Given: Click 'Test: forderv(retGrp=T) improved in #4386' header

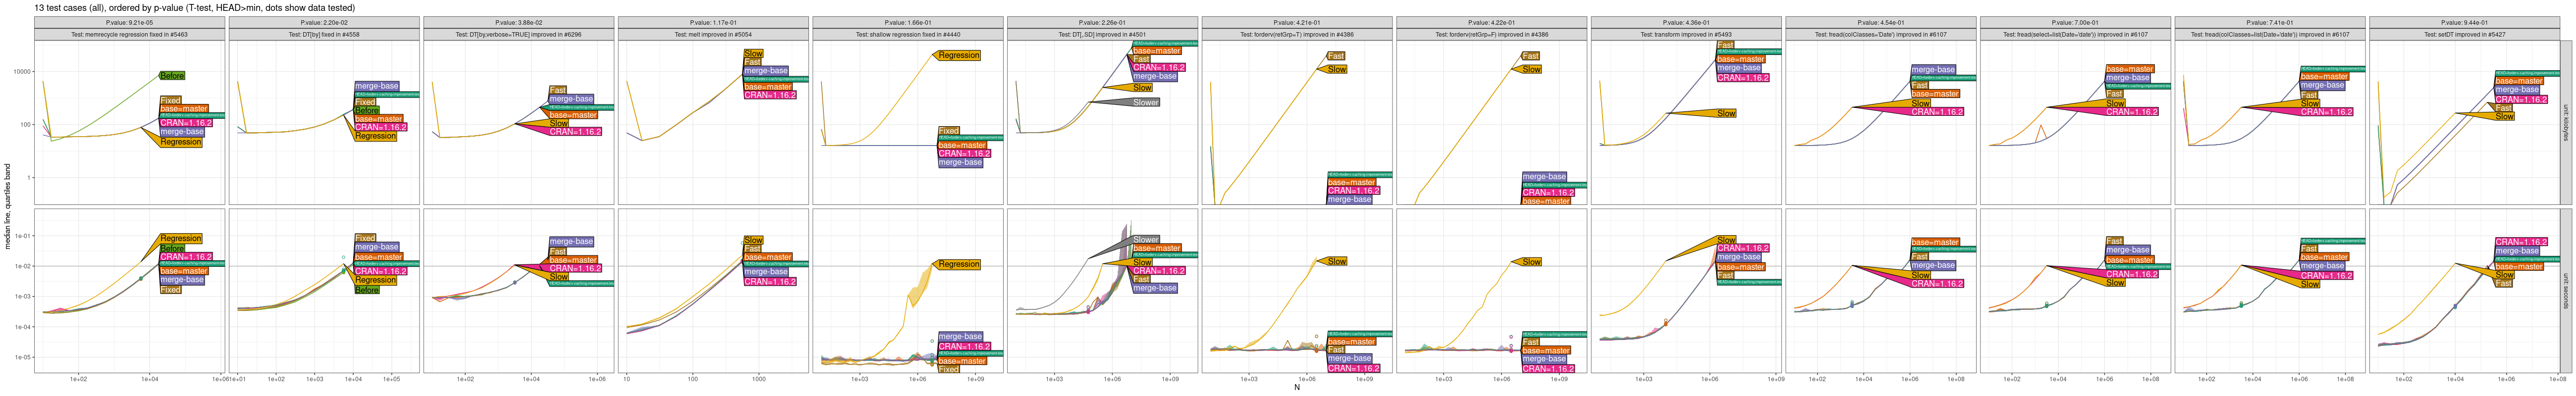Looking at the screenshot, I should 1296,34.
